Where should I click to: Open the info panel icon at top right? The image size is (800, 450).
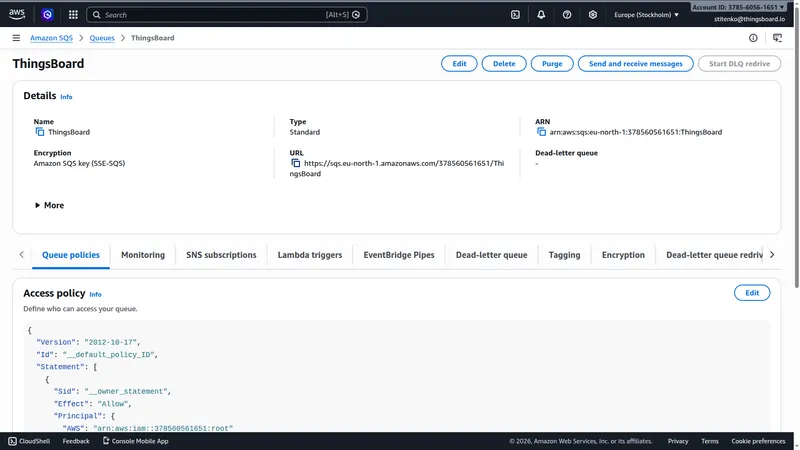tap(753, 38)
